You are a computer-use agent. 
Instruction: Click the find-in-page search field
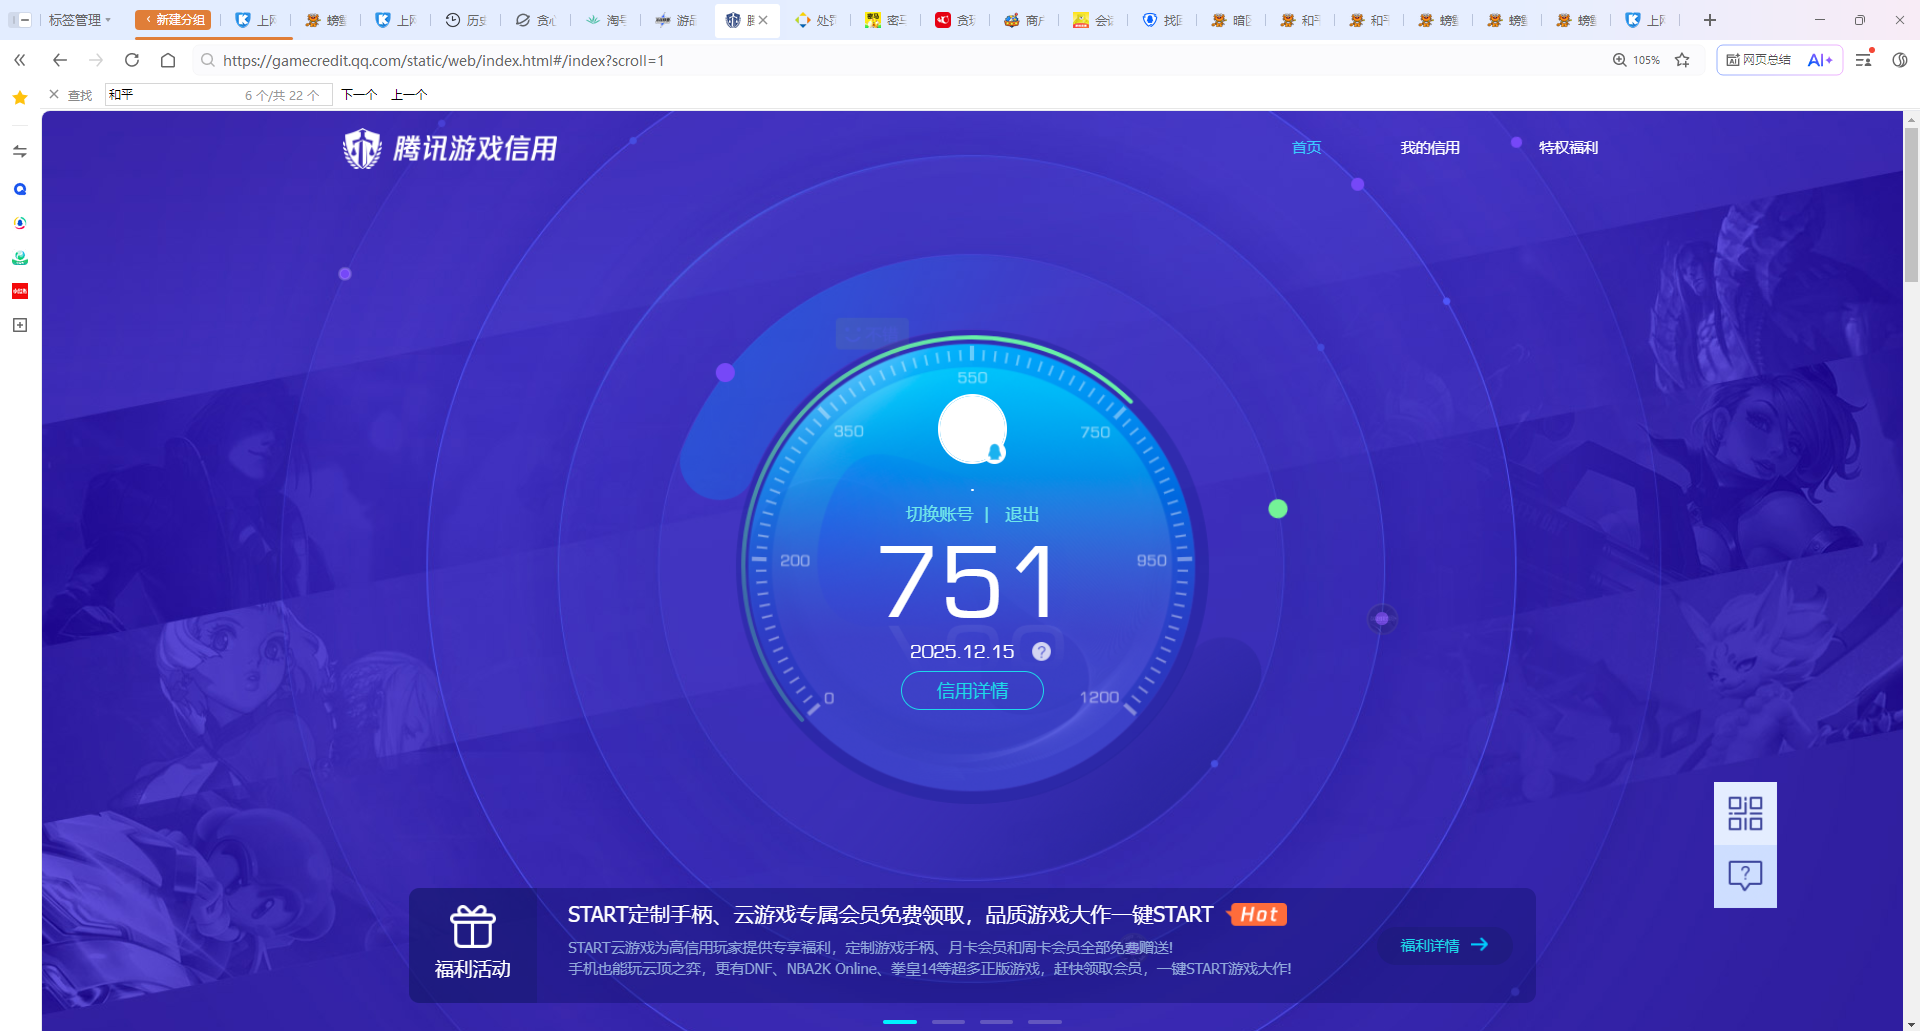[x=175, y=95]
